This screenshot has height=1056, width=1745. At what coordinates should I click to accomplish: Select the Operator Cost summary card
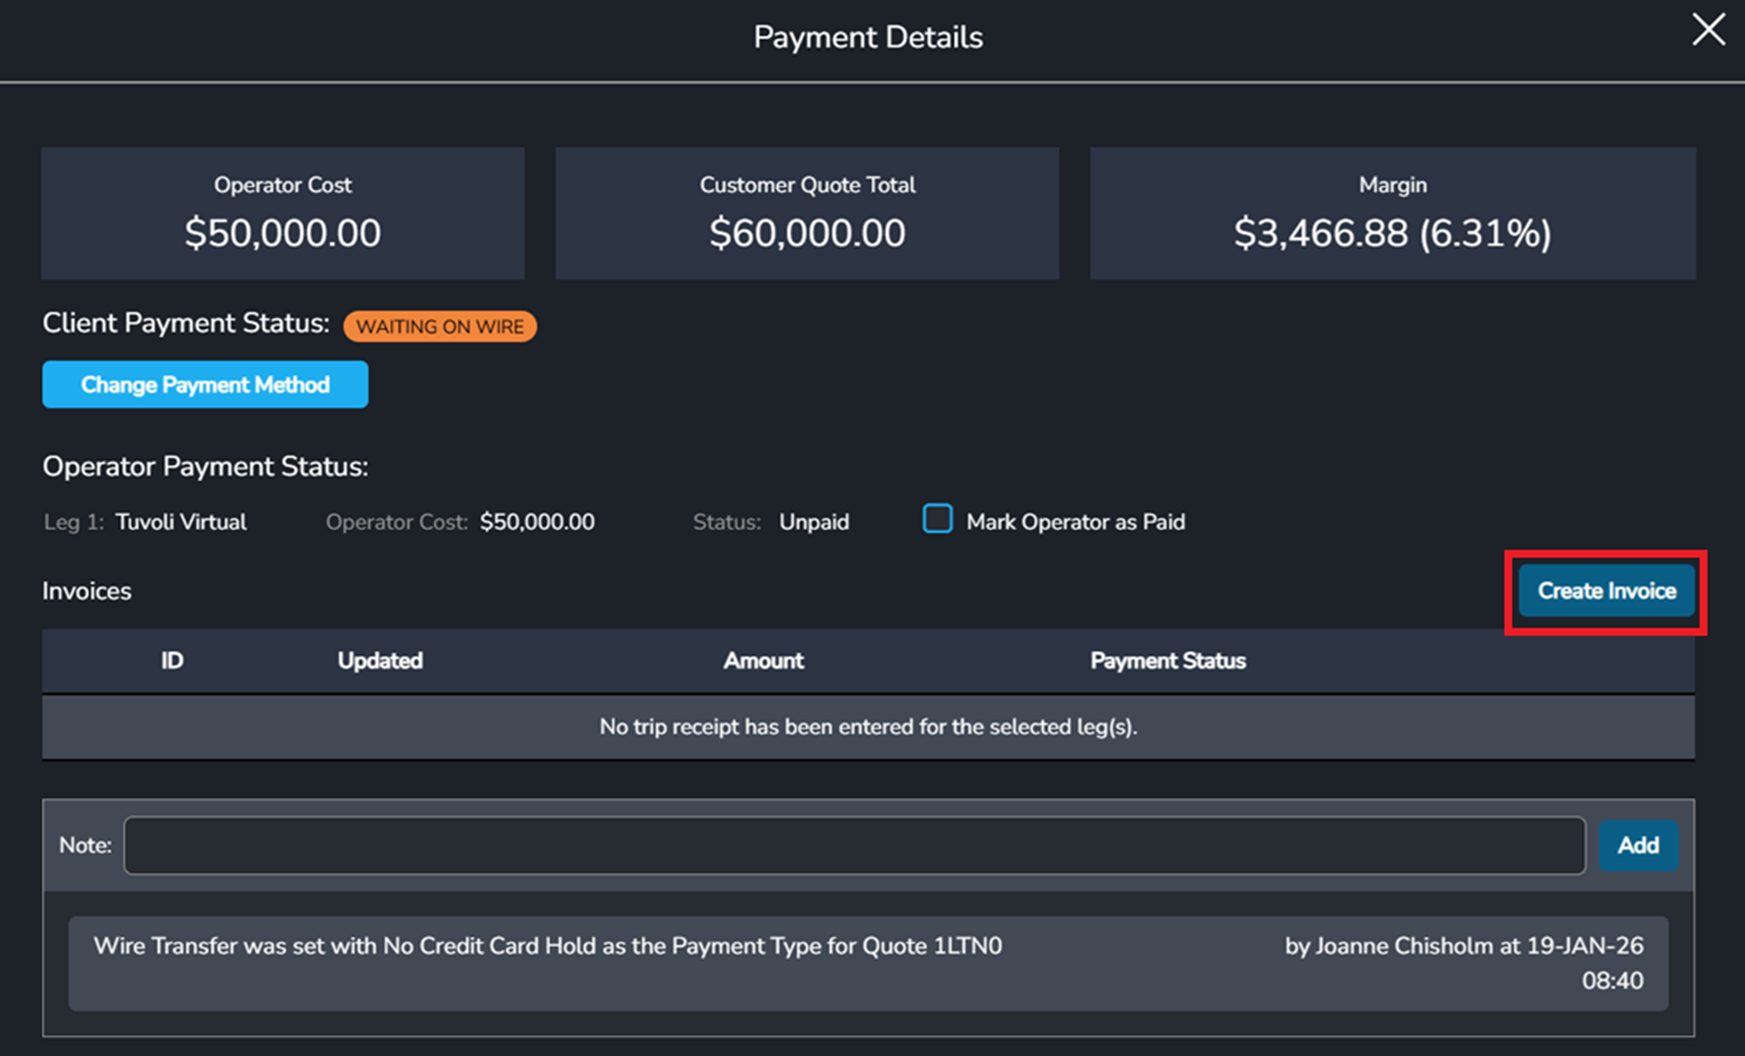(283, 213)
